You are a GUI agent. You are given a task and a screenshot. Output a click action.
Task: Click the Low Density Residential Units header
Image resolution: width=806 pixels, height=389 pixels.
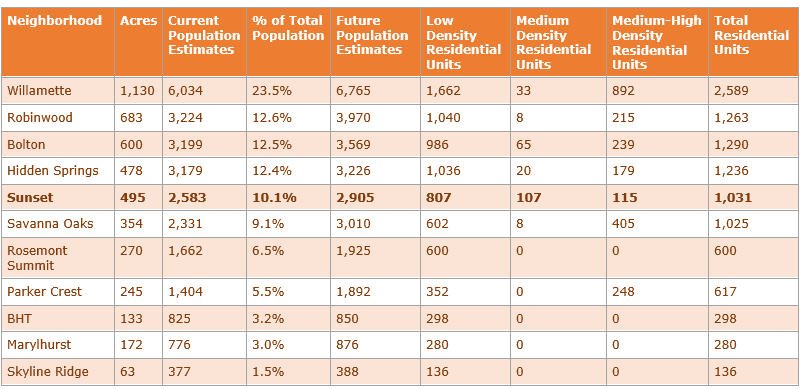click(465, 42)
